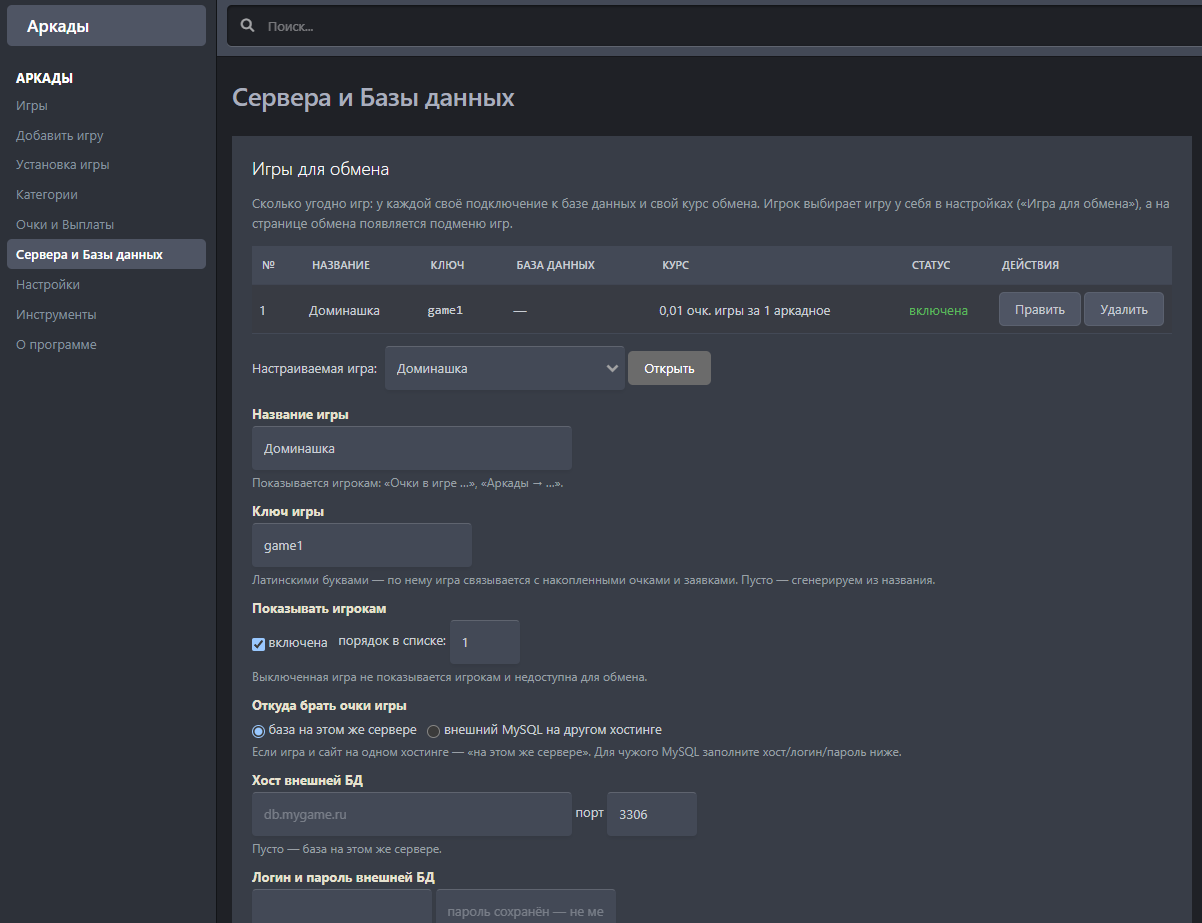Focus the 'Название игры' text field
Screen dimensions: 1202x923
(x=412, y=448)
